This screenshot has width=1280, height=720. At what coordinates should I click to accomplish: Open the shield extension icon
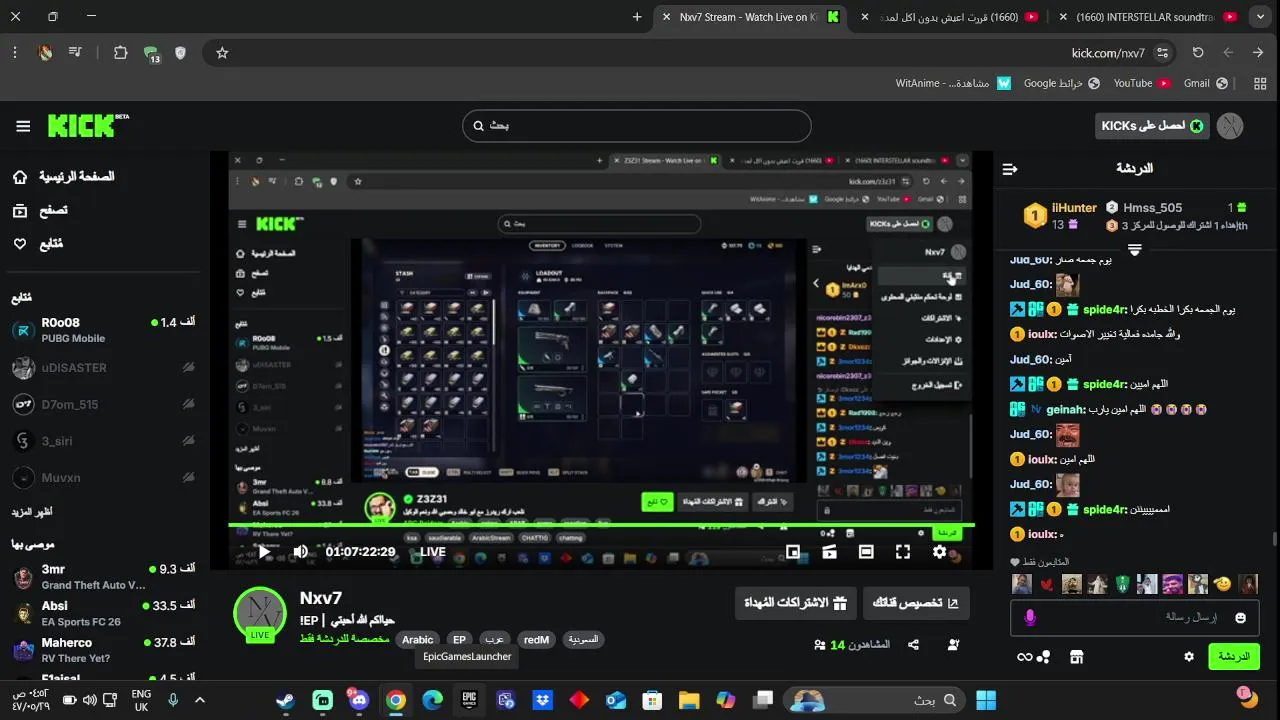click(x=180, y=53)
